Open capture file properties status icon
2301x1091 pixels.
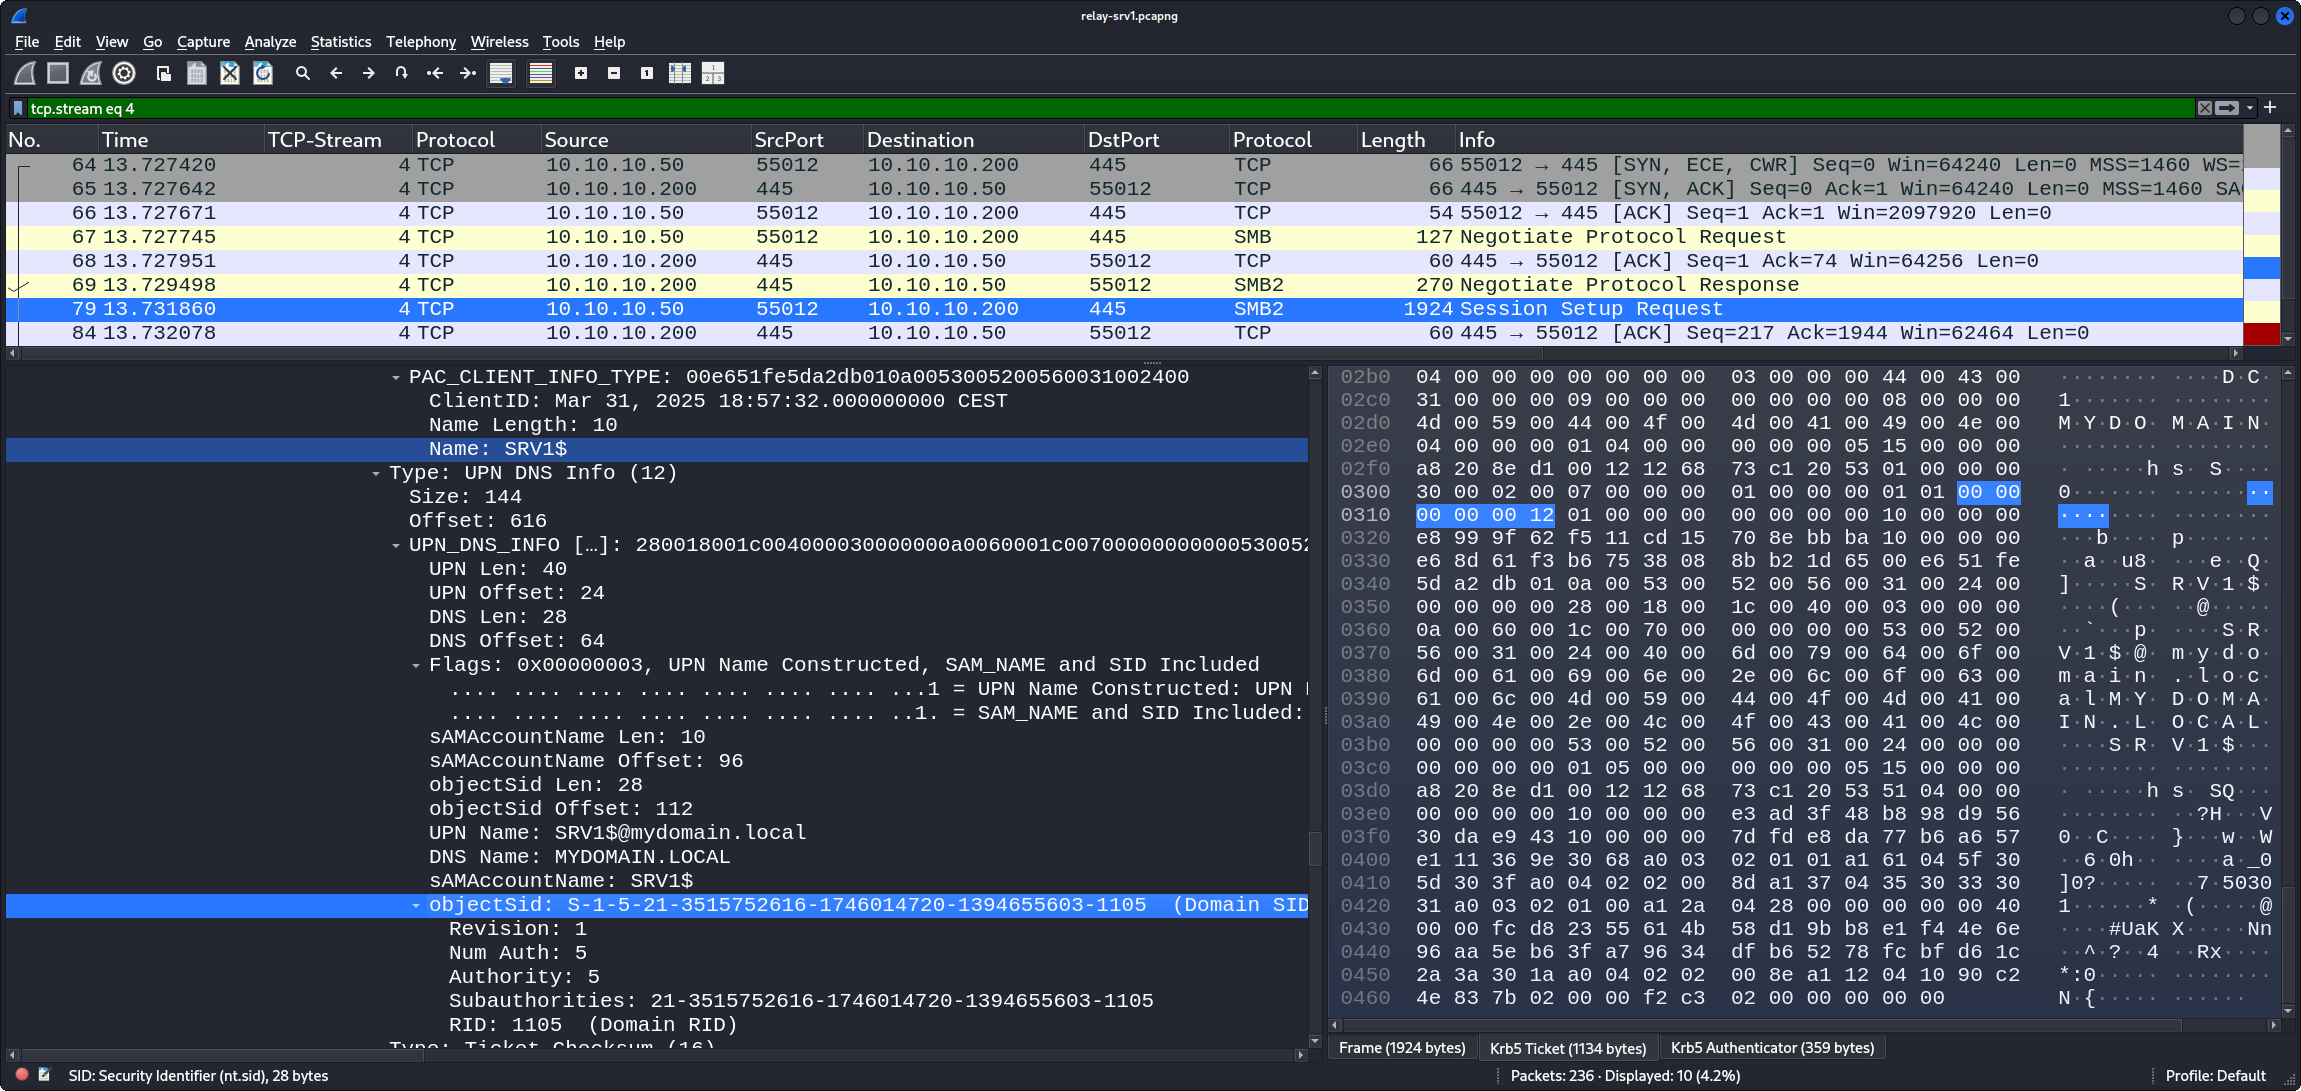[x=44, y=1075]
